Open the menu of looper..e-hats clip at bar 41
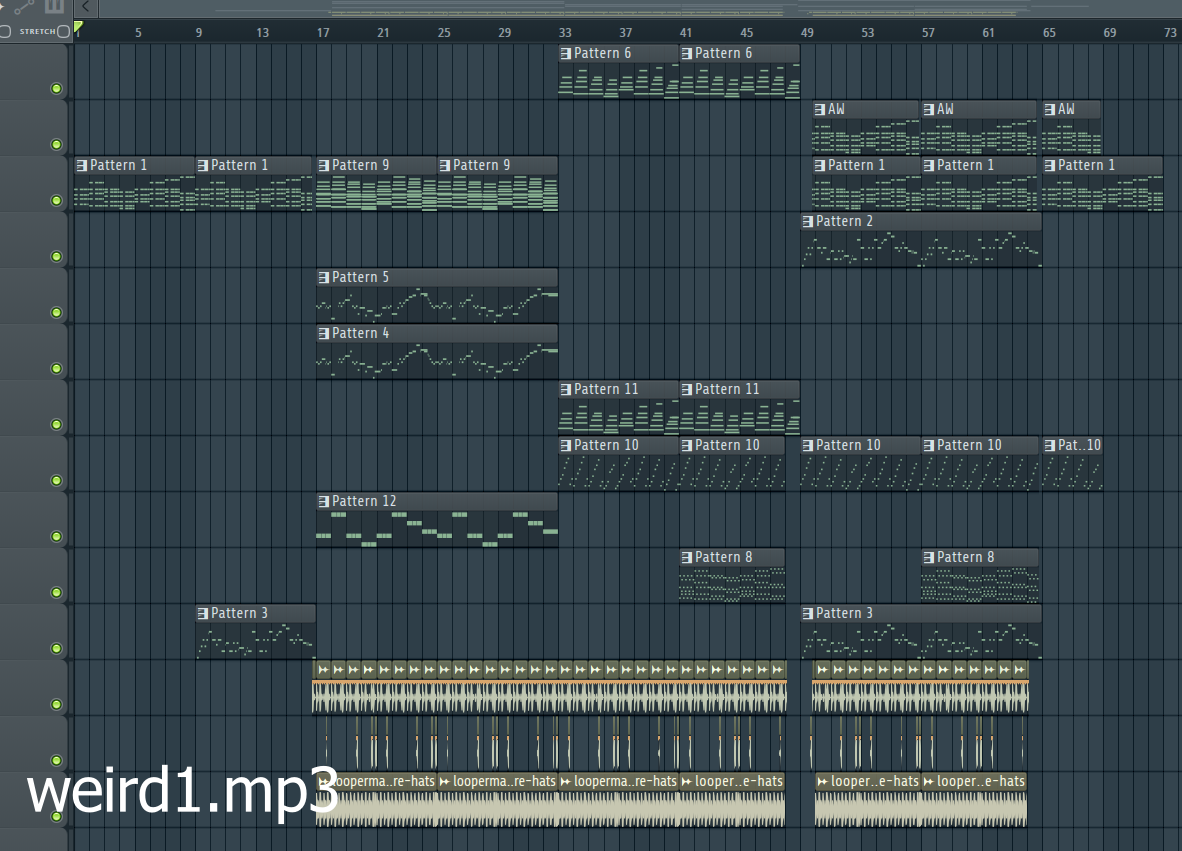 (686, 782)
